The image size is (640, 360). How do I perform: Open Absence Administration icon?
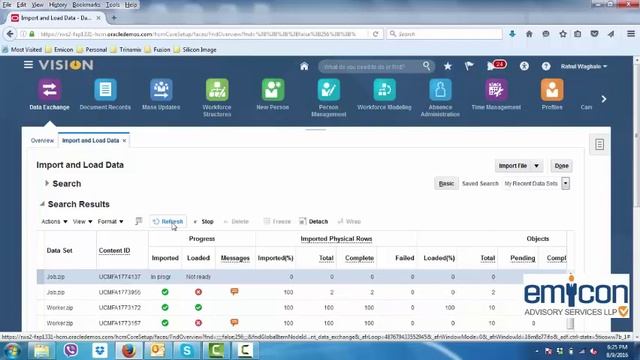[x=440, y=89]
